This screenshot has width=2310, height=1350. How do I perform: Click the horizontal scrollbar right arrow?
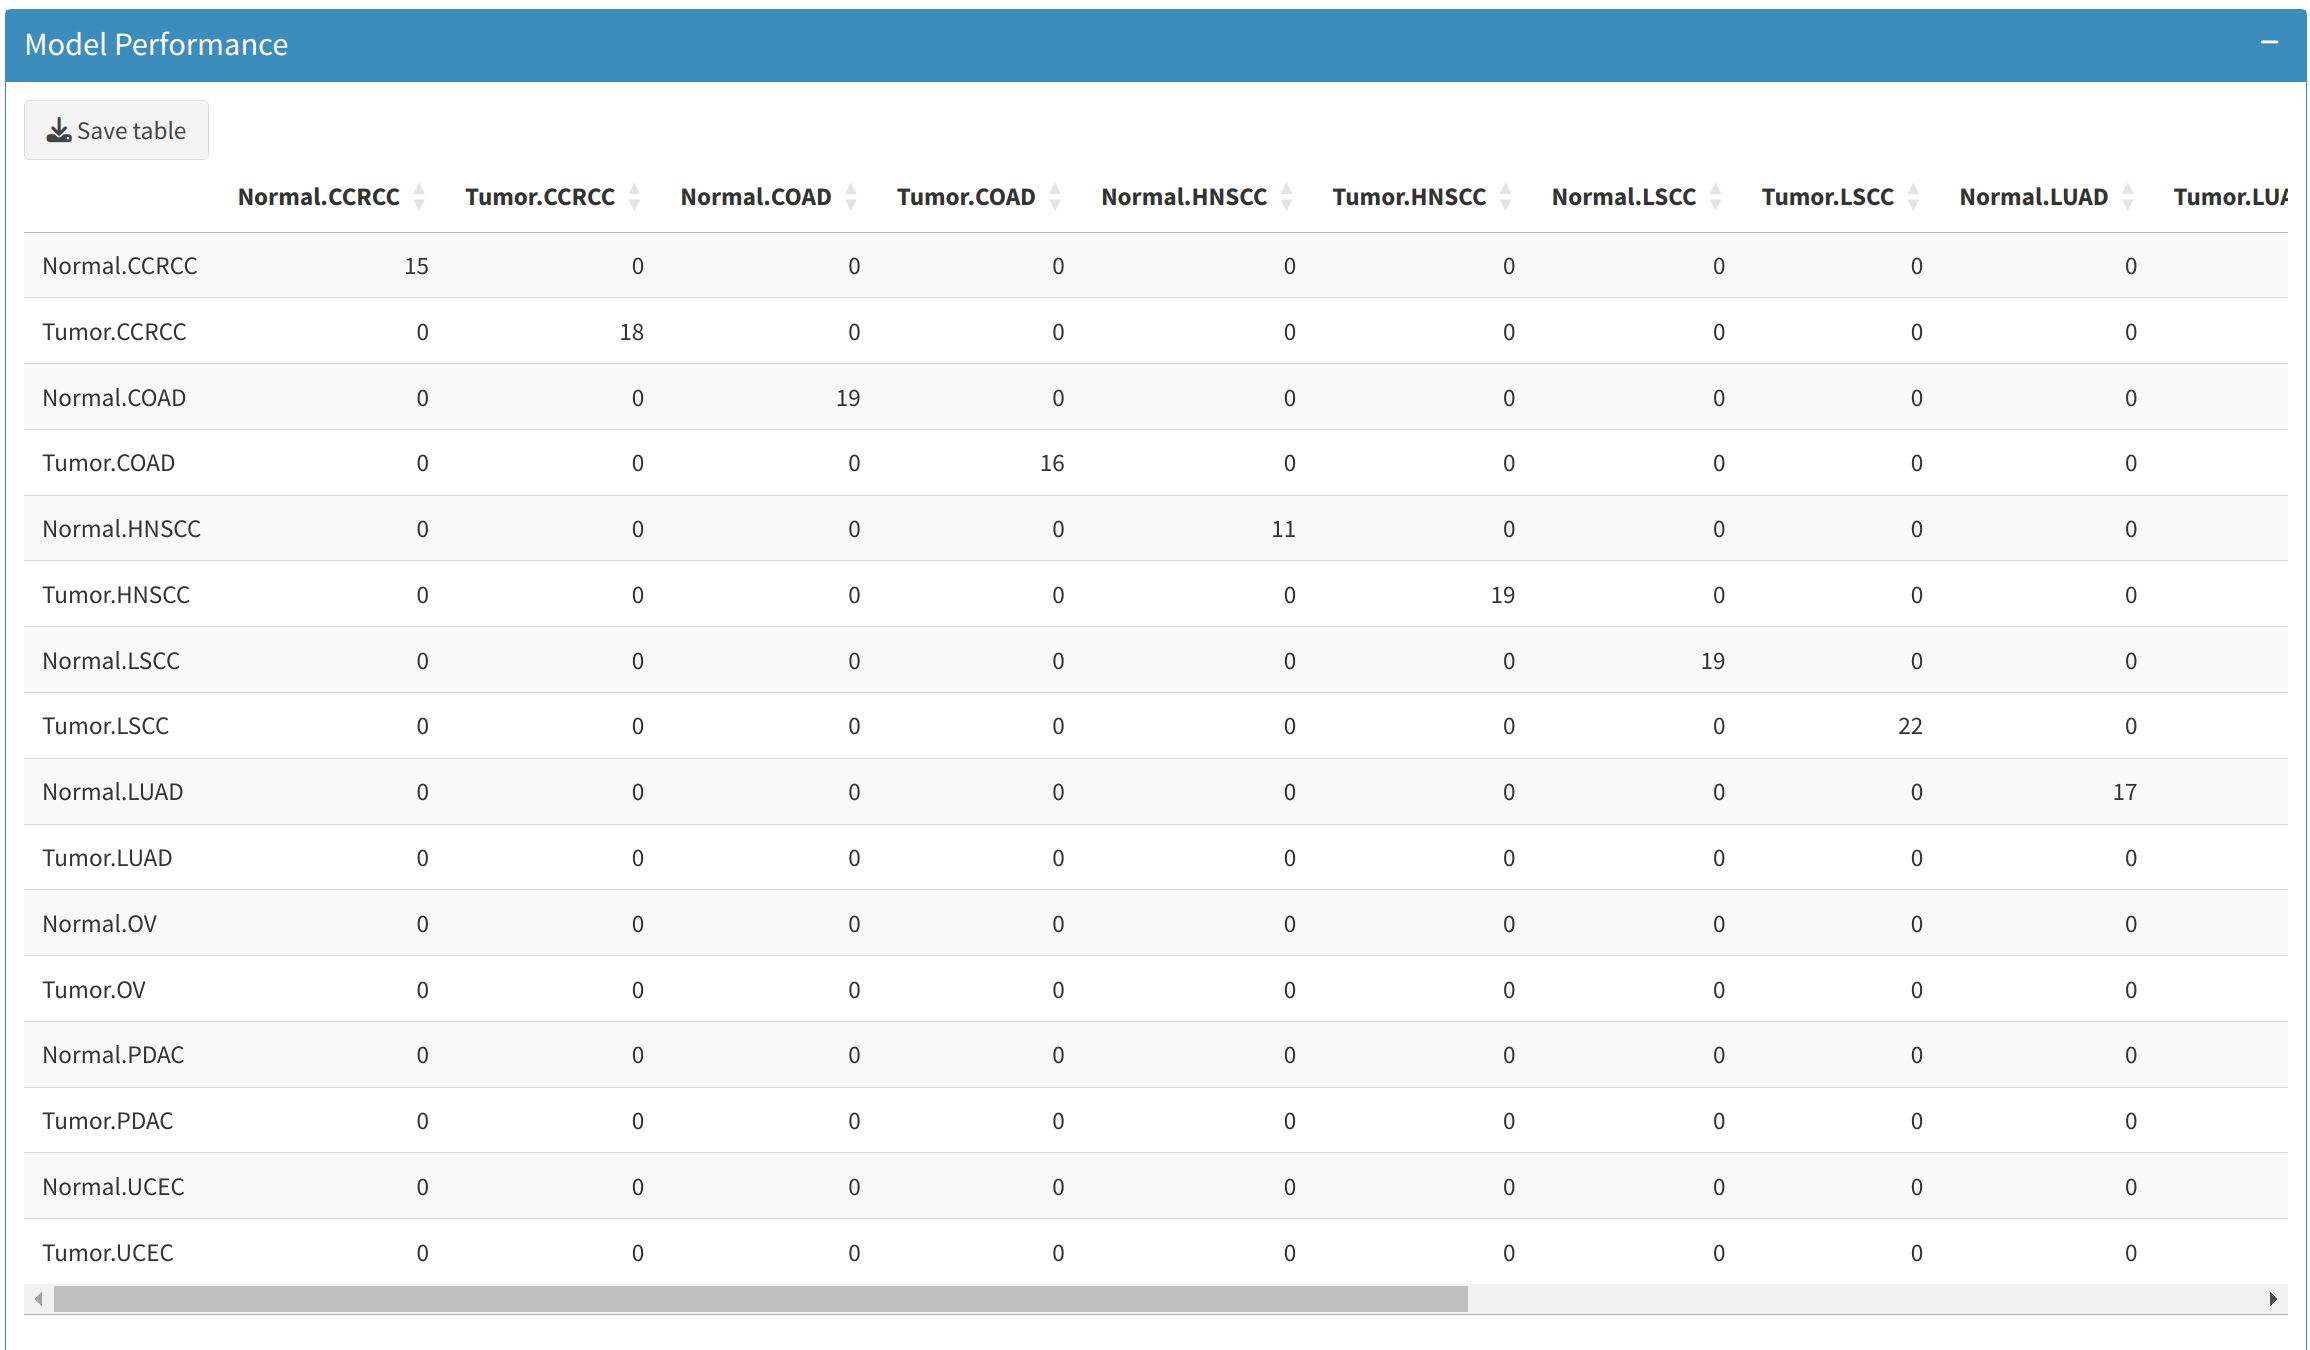2273,1299
